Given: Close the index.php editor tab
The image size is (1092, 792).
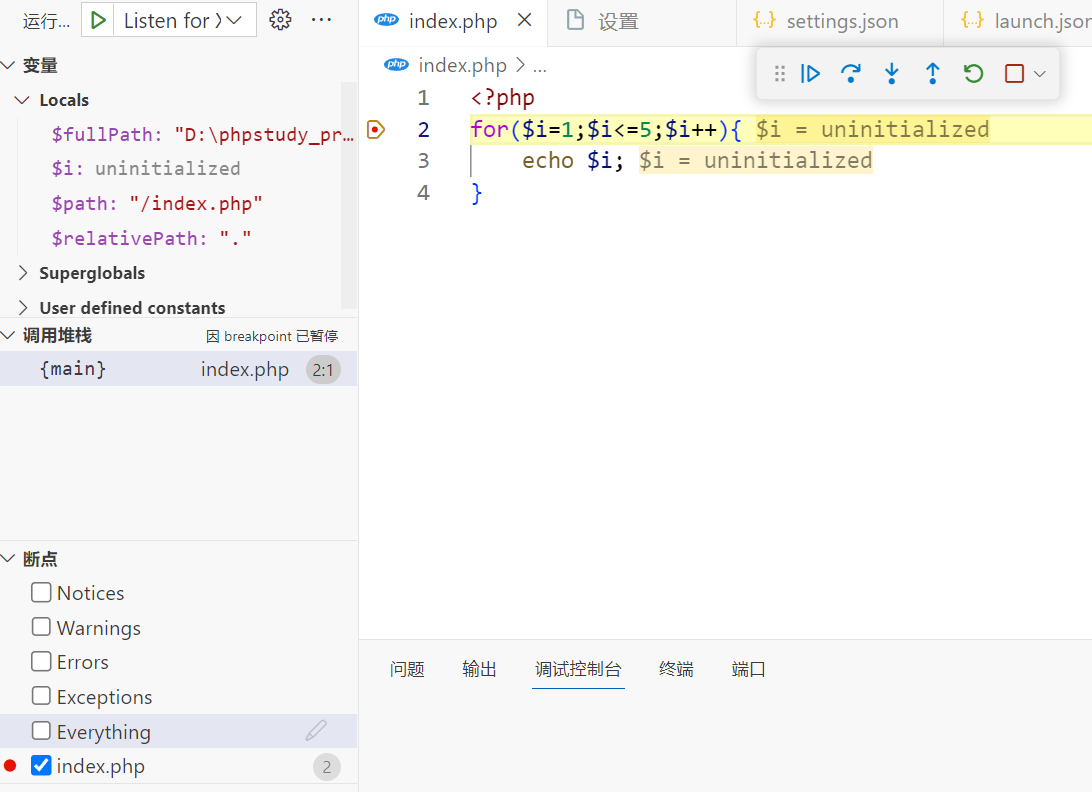Looking at the screenshot, I should (x=524, y=21).
